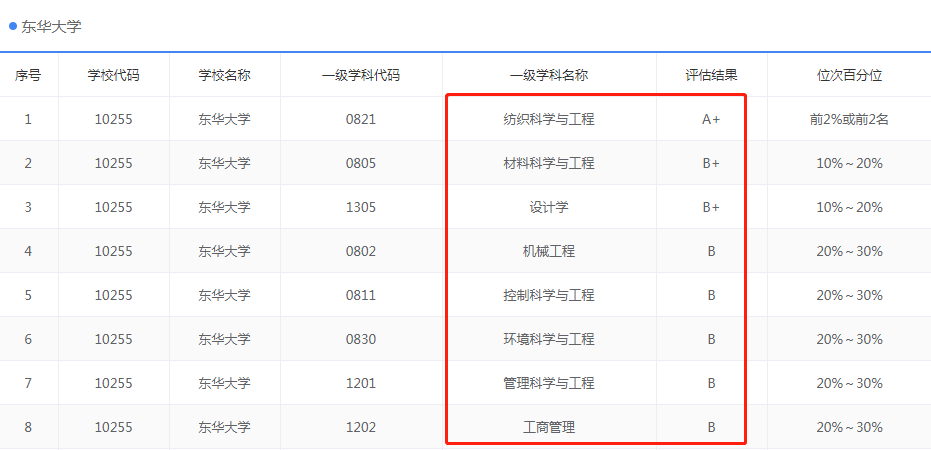Click the 序号 column header
The image size is (931, 450).
[x=28, y=75]
